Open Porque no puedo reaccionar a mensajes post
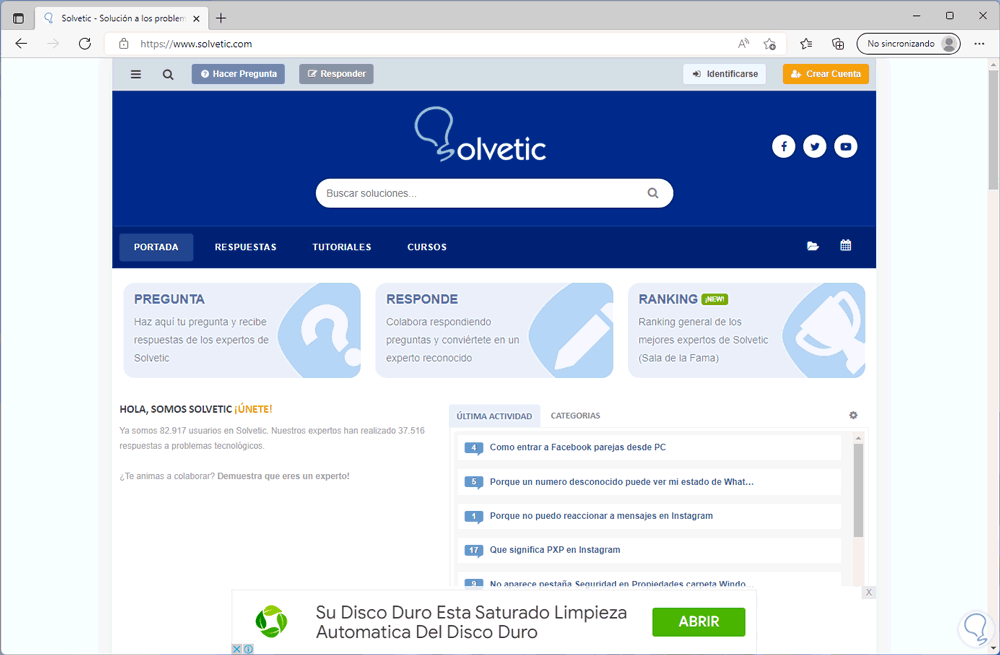The image size is (1000, 655). pyautogui.click(x=601, y=515)
